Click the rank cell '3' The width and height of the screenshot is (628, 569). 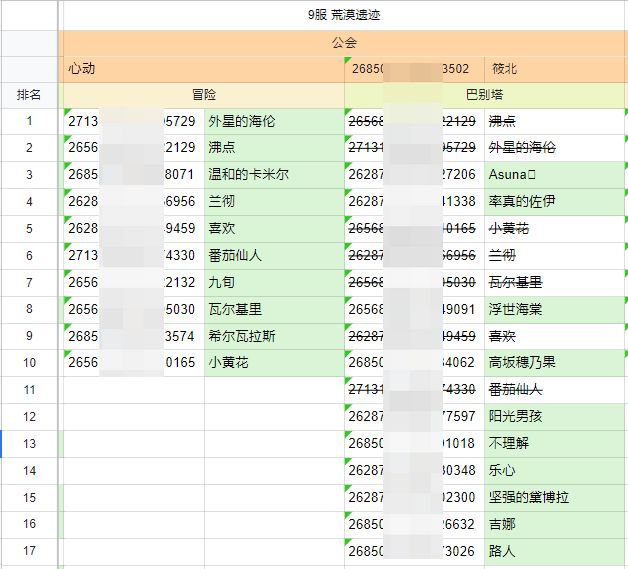coord(29,175)
